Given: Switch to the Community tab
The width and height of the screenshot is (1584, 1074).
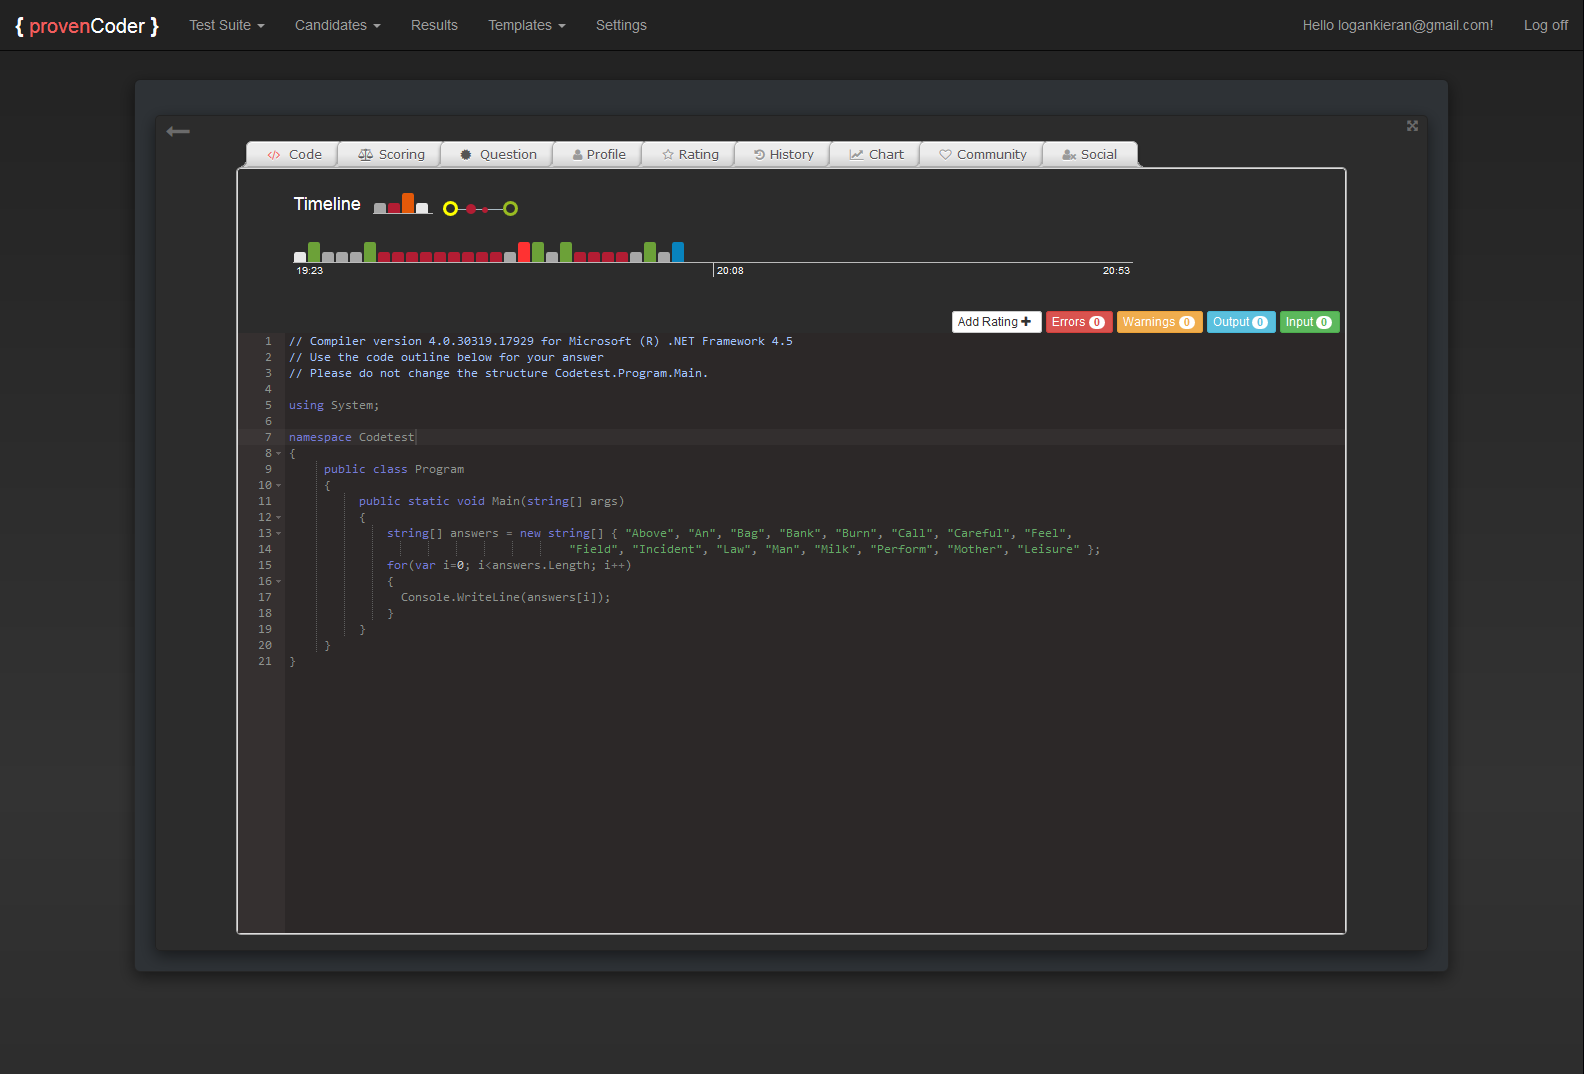Looking at the screenshot, I should pos(982,154).
